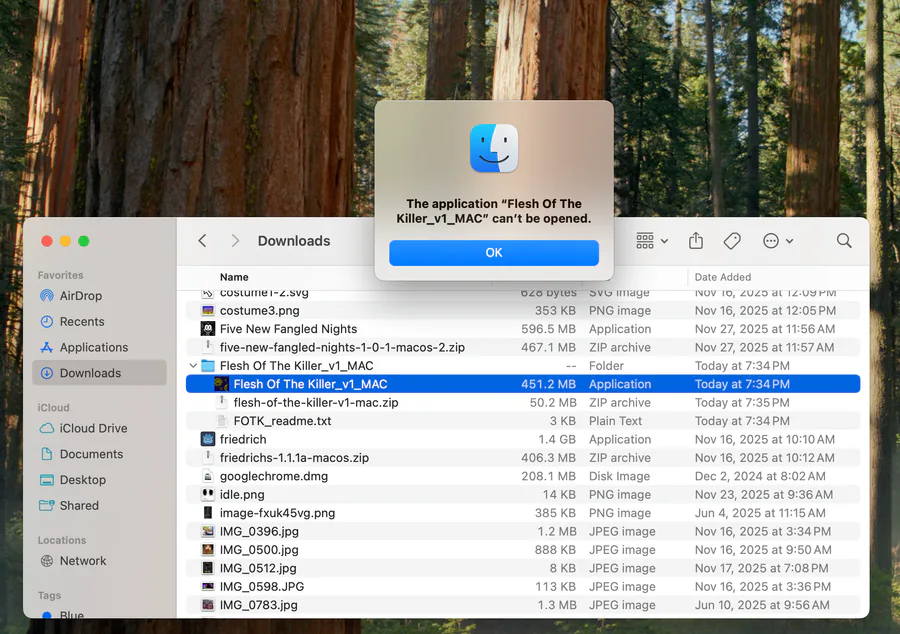
Task: Sort by the Name column header
Action: click(x=234, y=277)
